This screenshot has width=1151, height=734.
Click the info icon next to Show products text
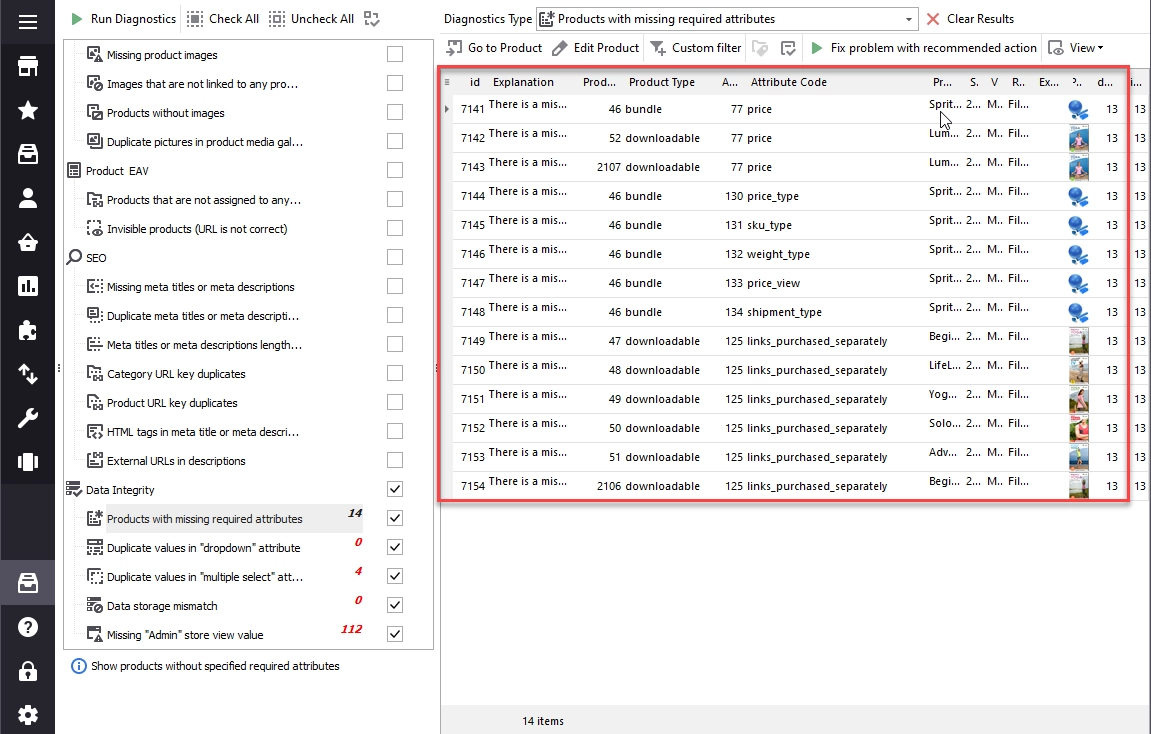(79, 666)
